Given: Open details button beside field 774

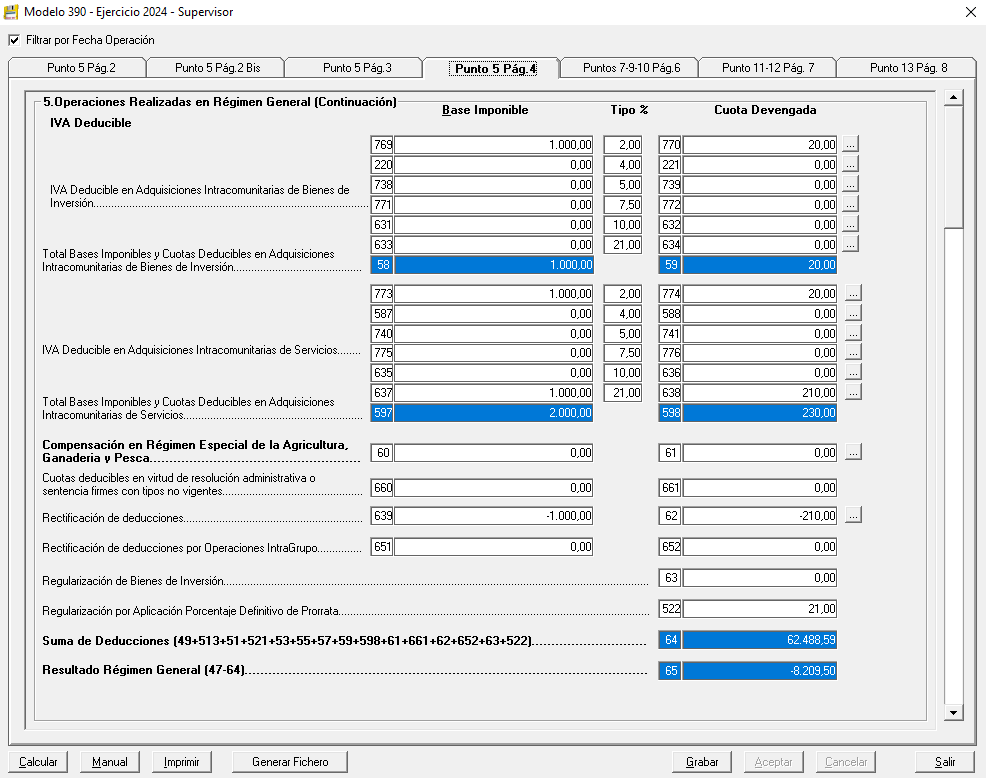Looking at the screenshot, I should tap(853, 293).
